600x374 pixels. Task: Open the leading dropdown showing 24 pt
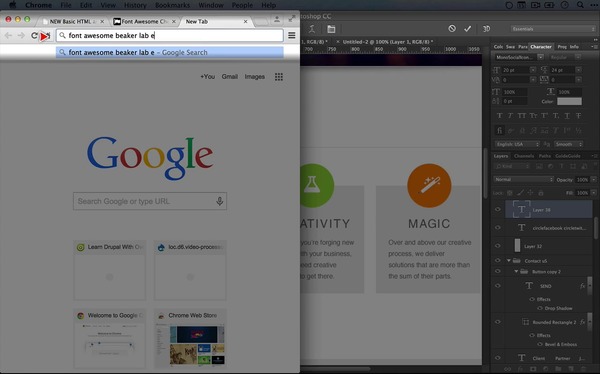click(x=579, y=70)
